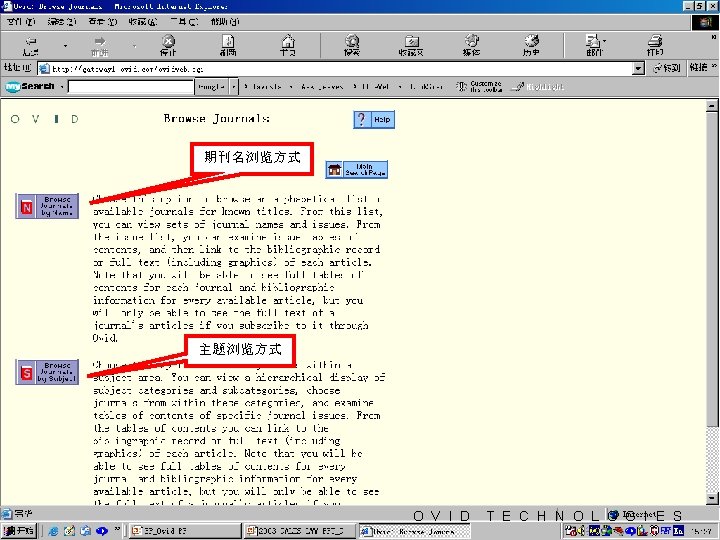Screen dimensions: 720x540
Task: Click the Forward toolbar arrow icon
Action: coord(100,41)
